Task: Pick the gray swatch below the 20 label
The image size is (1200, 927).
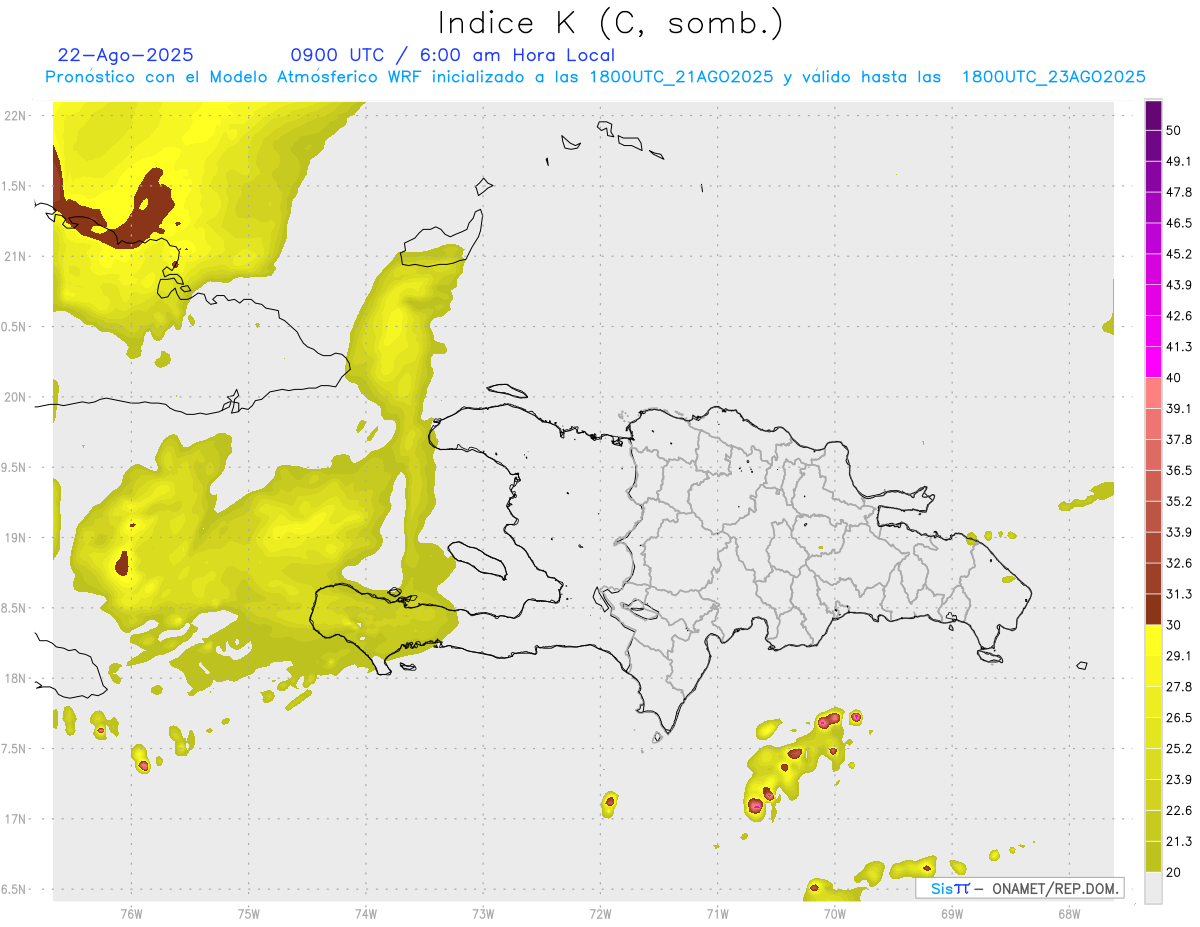Action: click(x=1153, y=887)
